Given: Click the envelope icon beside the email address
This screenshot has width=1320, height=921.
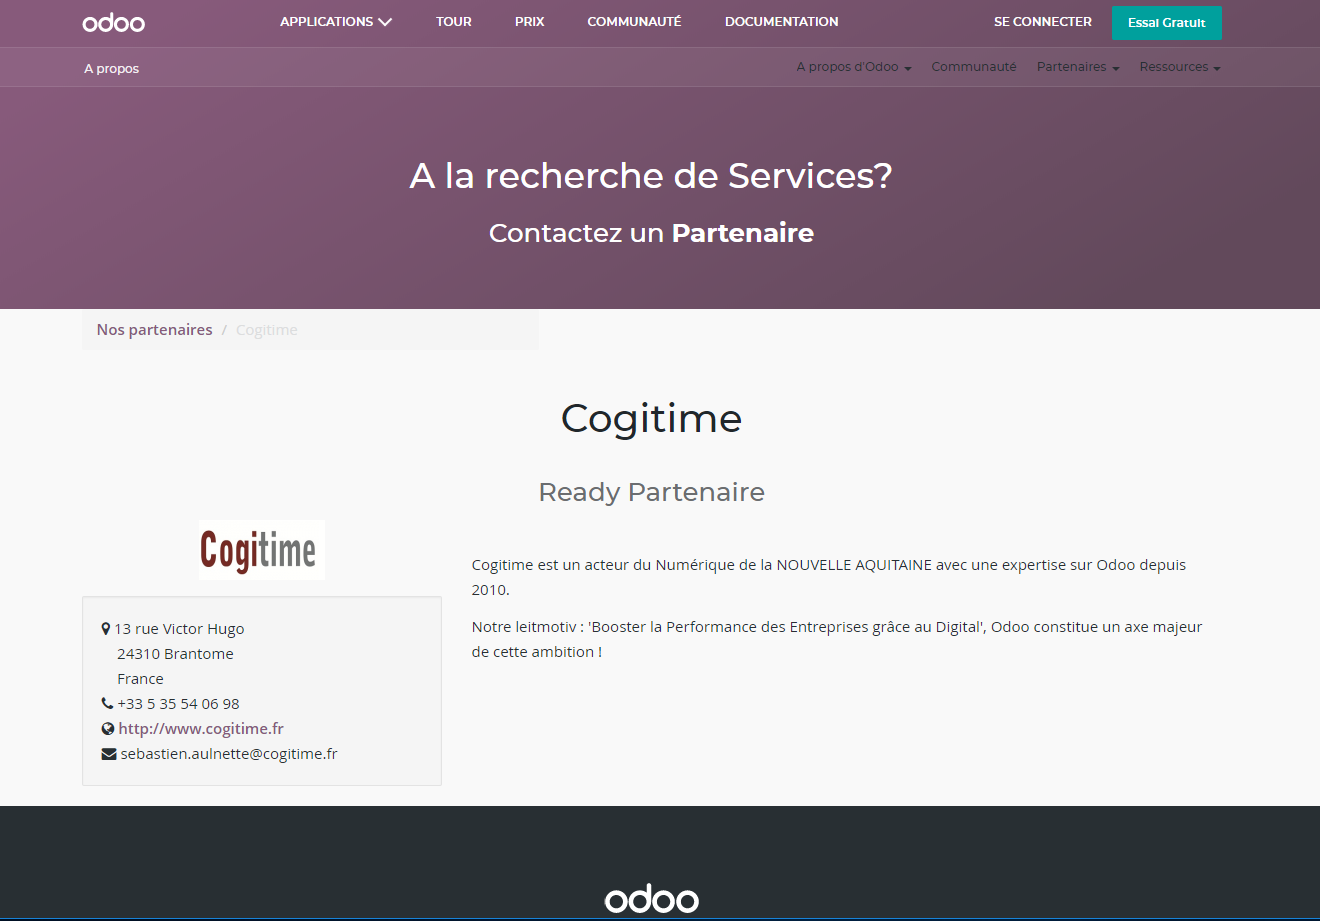Looking at the screenshot, I should point(109,754).
